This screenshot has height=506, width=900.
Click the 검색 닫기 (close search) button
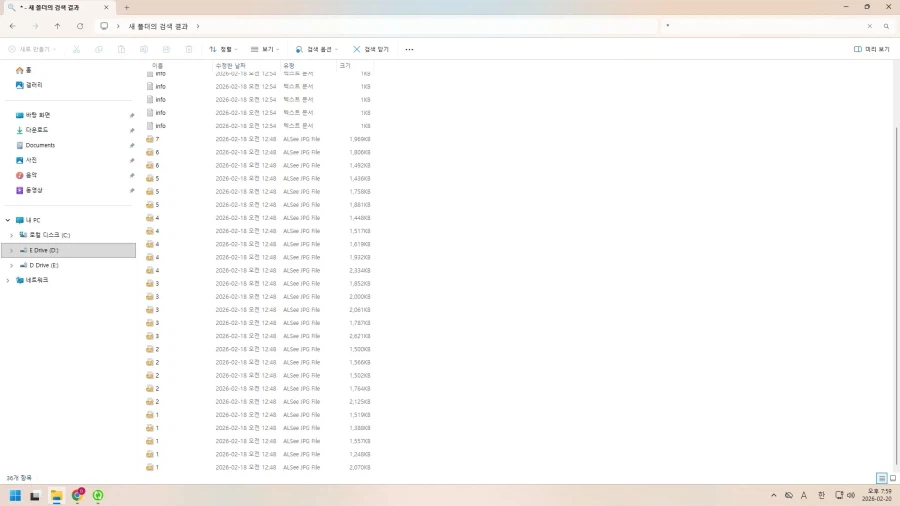[371, 49]
